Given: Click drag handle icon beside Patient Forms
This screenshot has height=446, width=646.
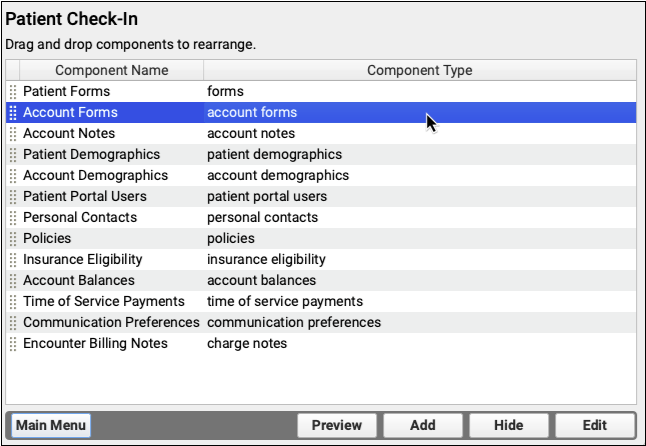Looking at the screenshot, I should pyautogui.click(x=13, y=92).
